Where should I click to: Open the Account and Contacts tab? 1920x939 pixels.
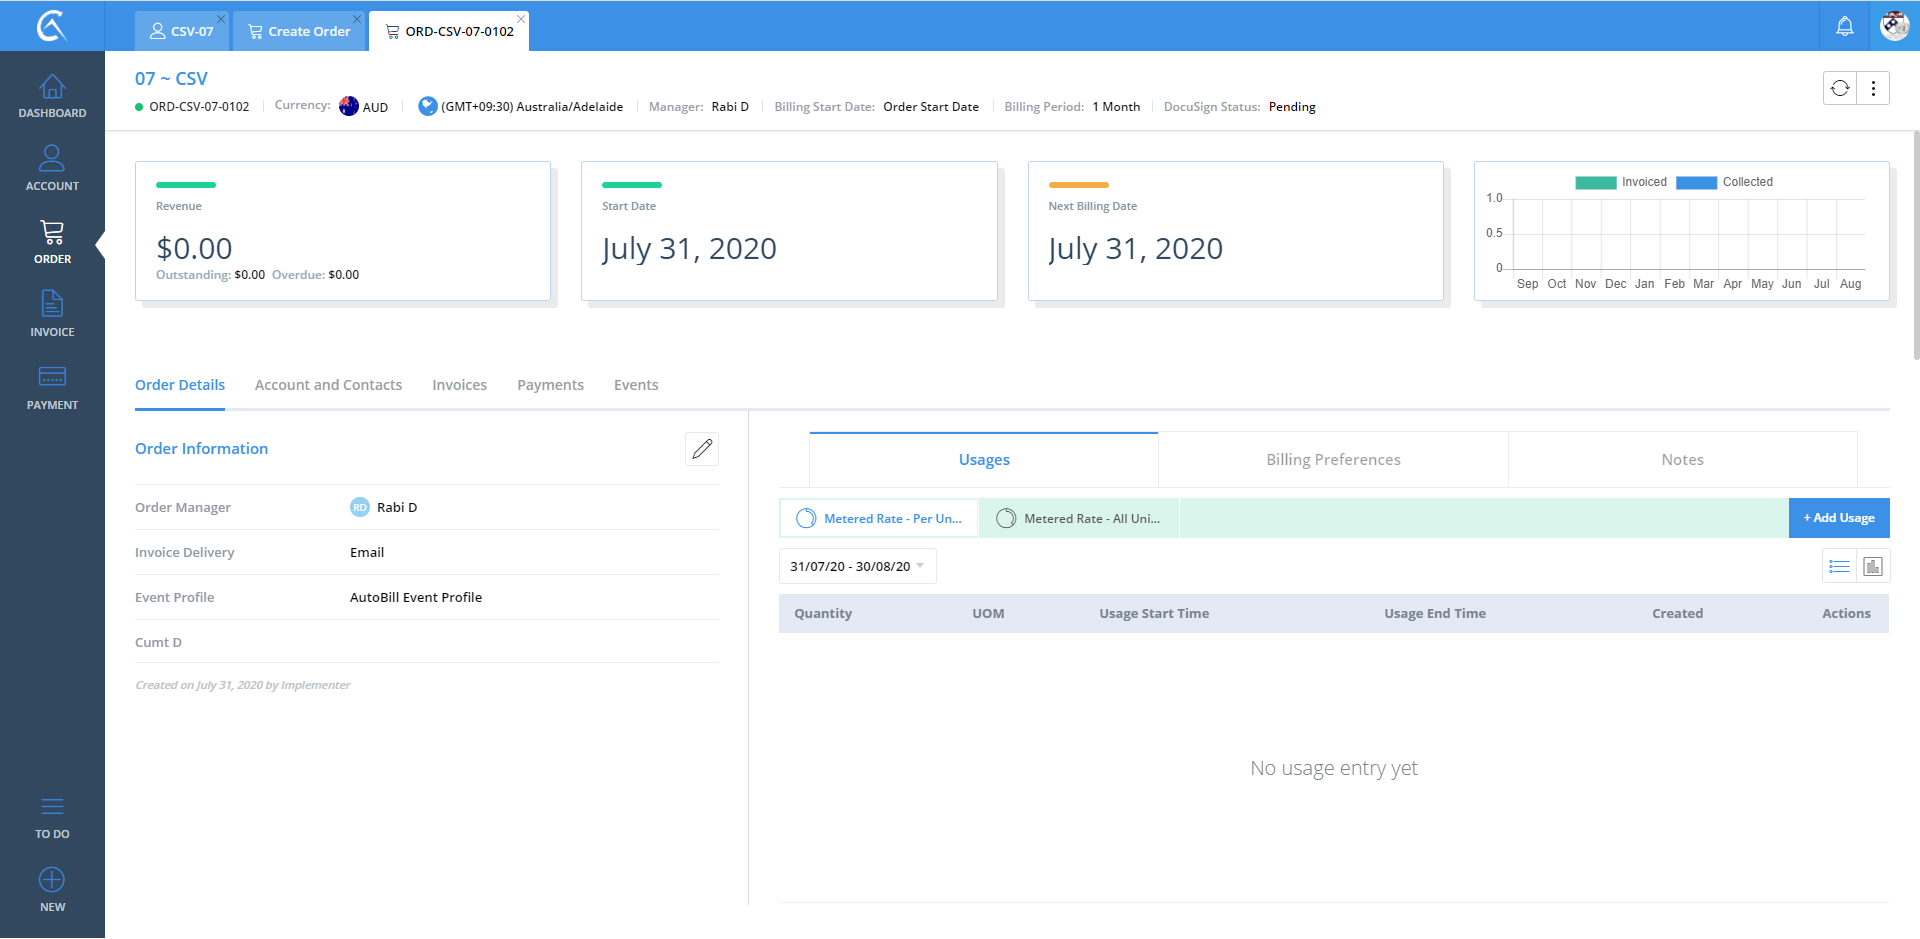[x=328, y=385]
